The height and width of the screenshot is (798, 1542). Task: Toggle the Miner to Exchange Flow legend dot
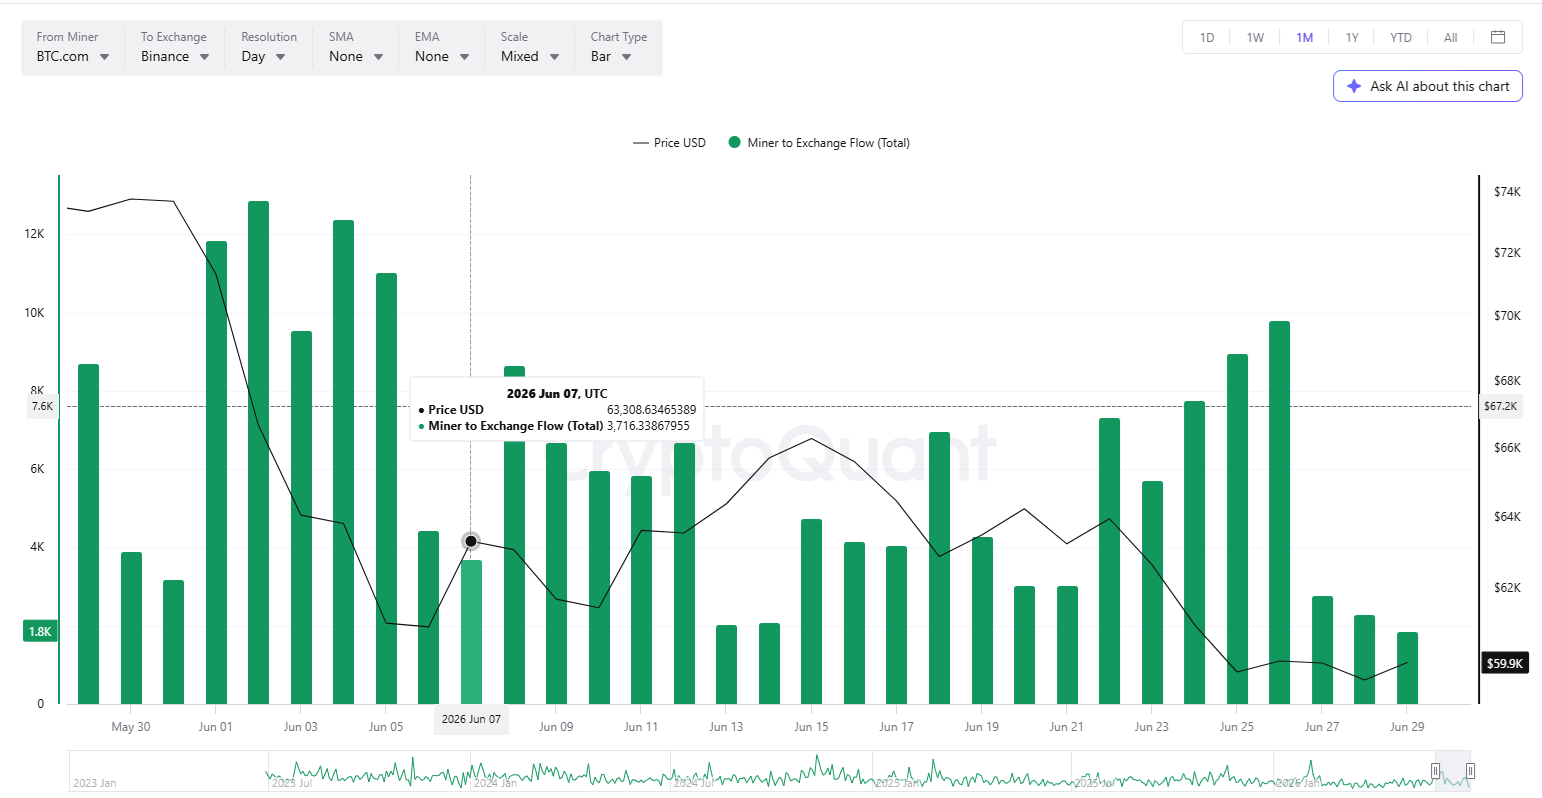click(x=736, y=143)
